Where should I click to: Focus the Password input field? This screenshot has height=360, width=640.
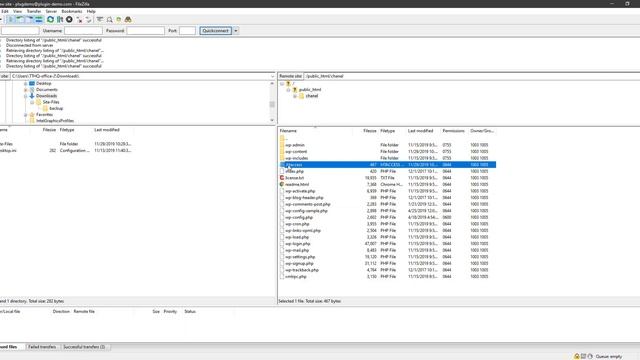(146, 31)
